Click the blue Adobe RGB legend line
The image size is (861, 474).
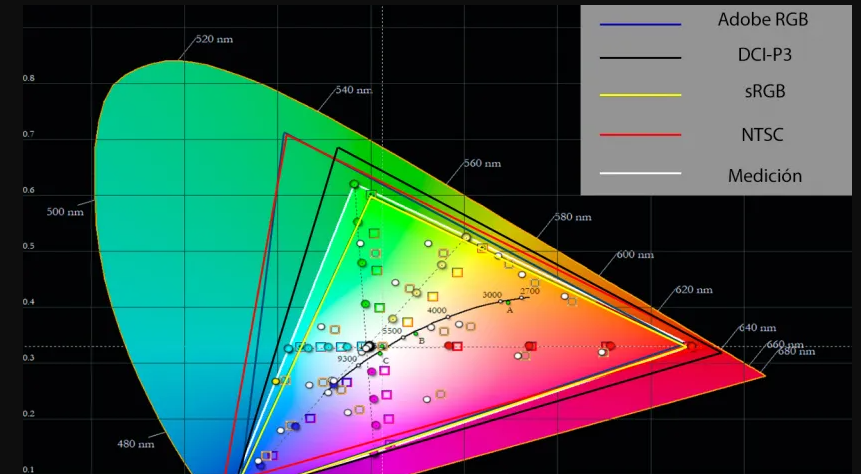coord(640,23)
